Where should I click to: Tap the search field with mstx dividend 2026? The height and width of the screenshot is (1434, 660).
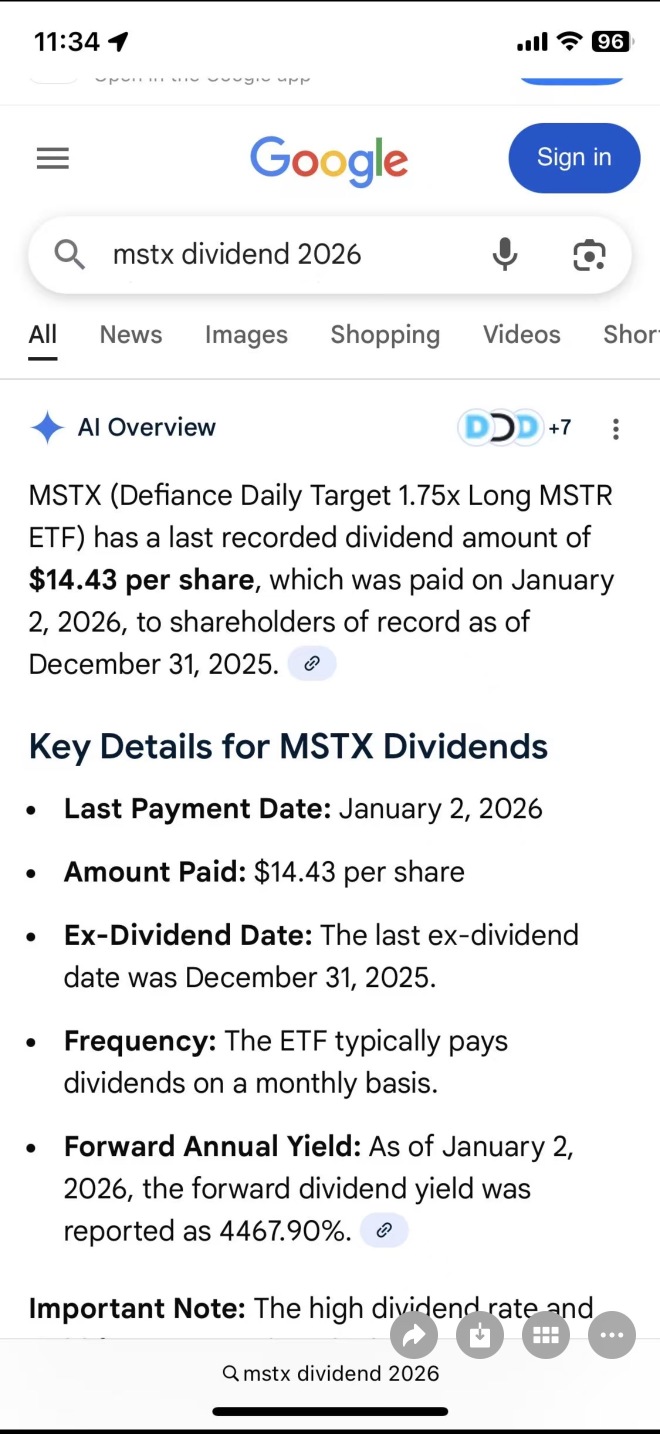click(330, 255)
